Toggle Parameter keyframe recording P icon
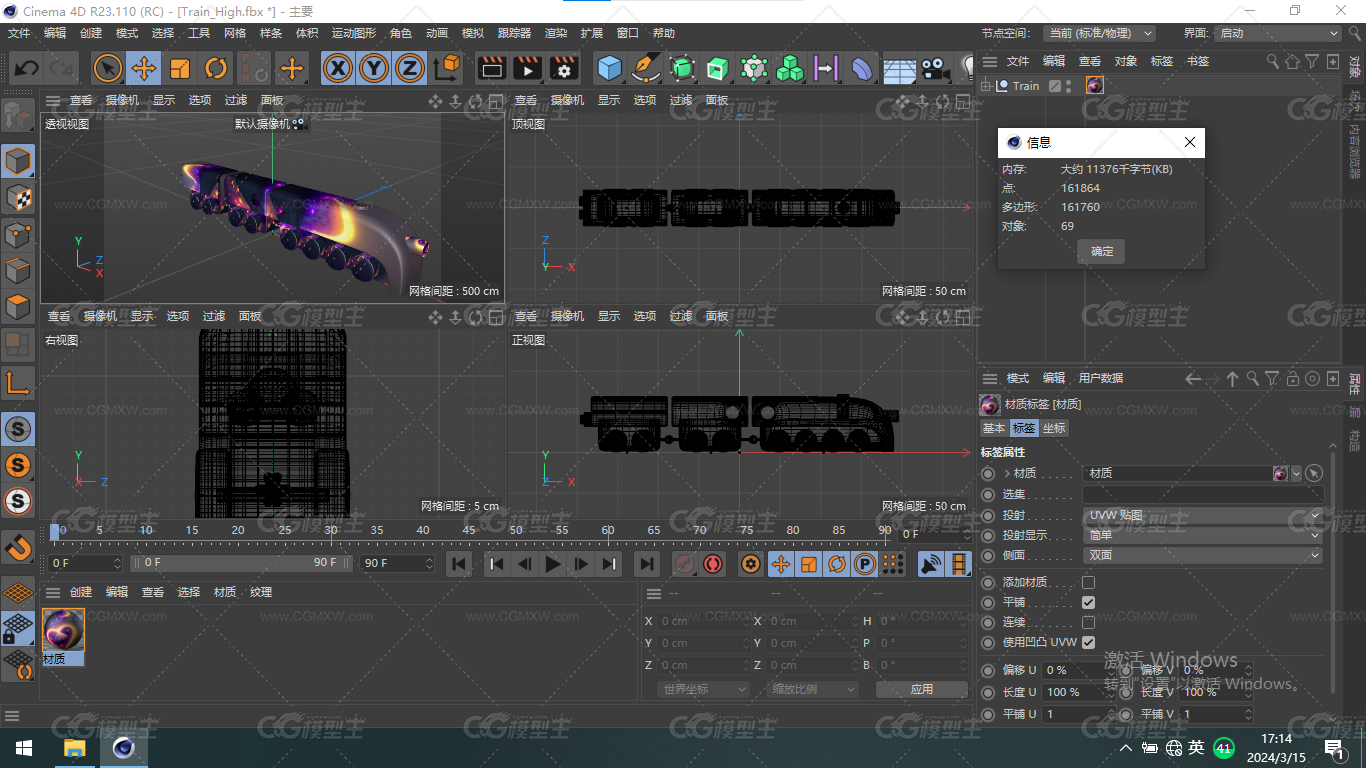 pos(865,564)
